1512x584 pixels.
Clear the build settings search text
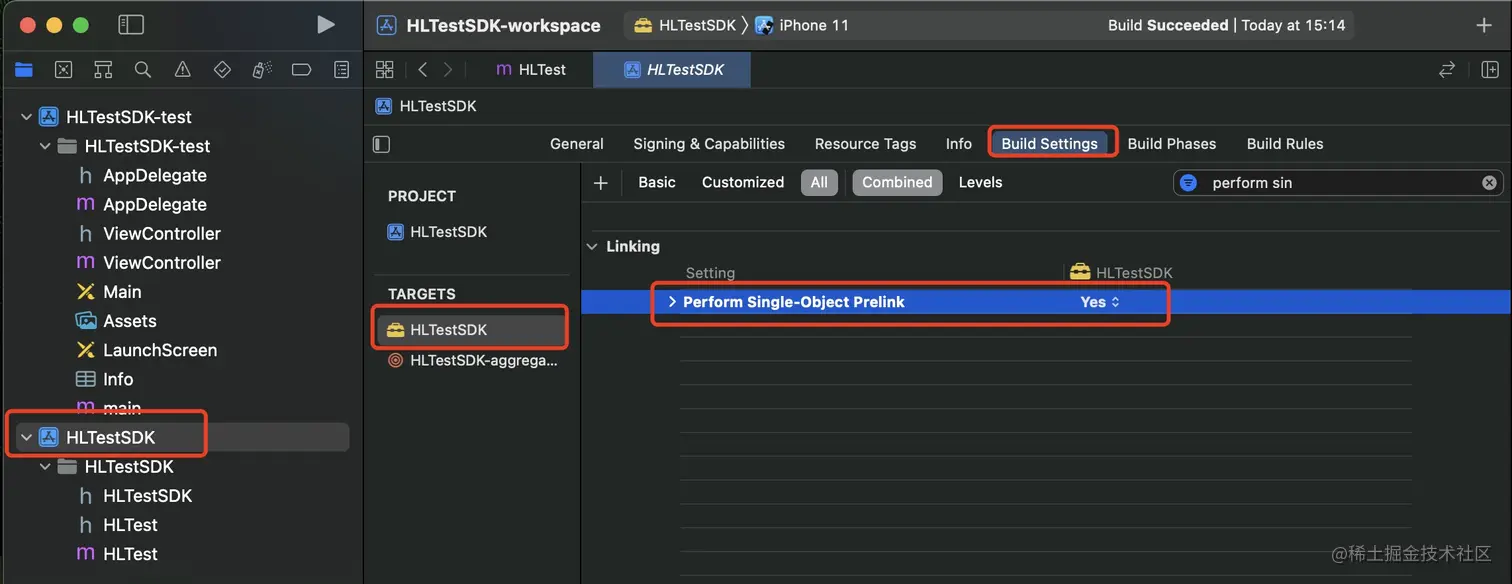pyautogui.click(x=1489, y=183)
